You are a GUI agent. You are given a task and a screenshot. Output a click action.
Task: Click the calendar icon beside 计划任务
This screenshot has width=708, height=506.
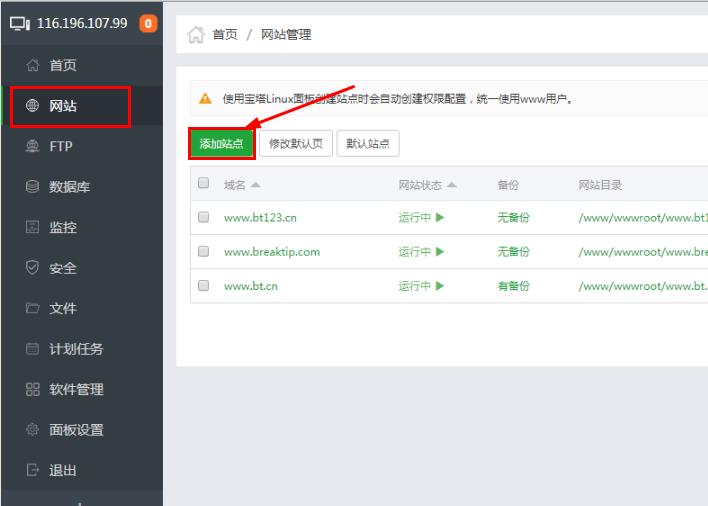pyautogui.click(x=33, y=348)
